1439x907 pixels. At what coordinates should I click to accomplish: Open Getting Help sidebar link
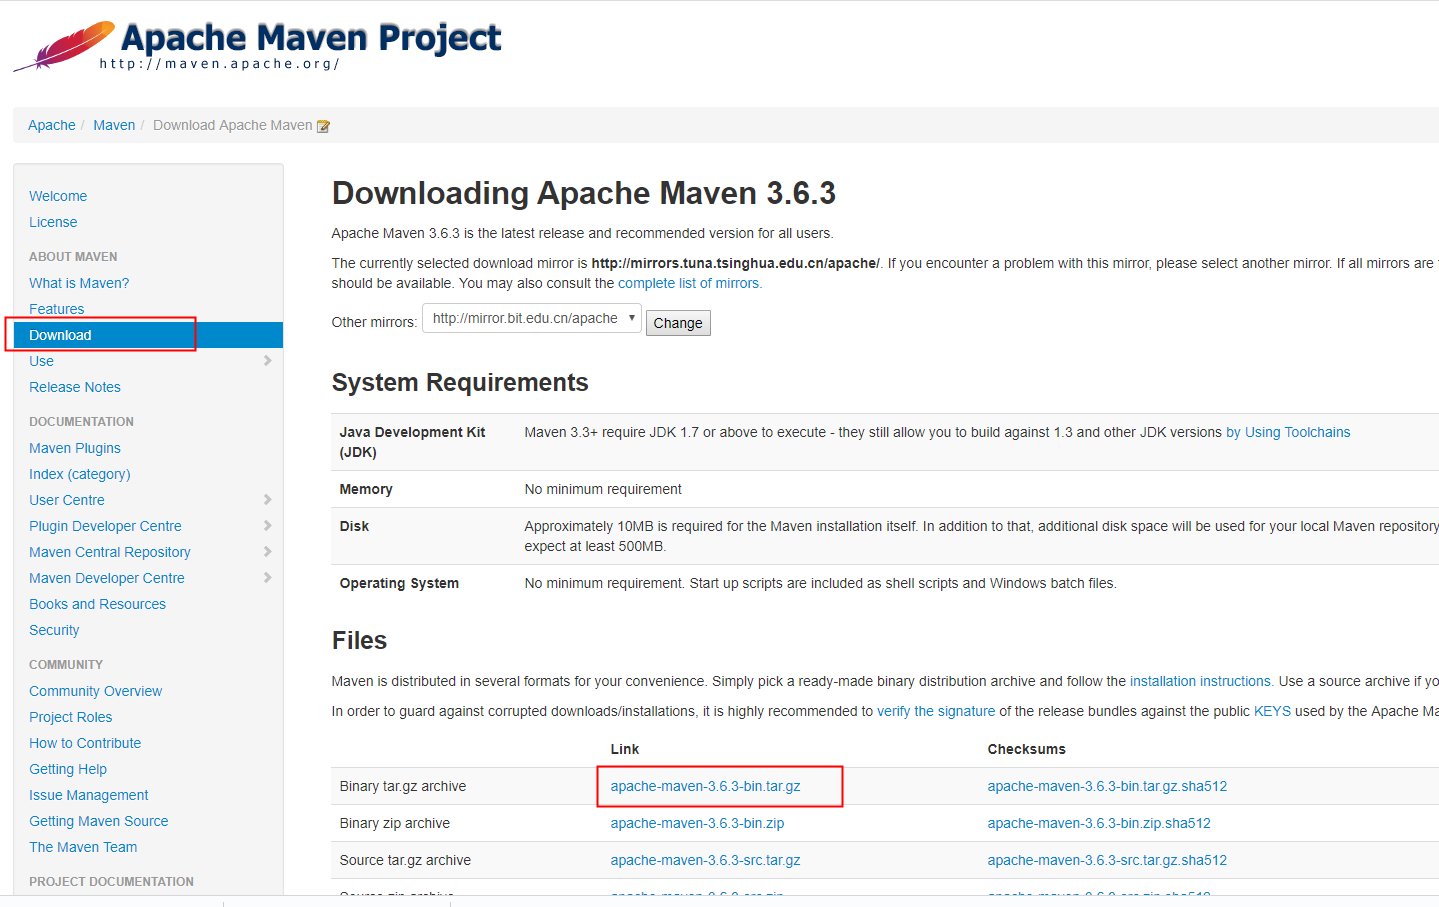(x=68, y=769)
